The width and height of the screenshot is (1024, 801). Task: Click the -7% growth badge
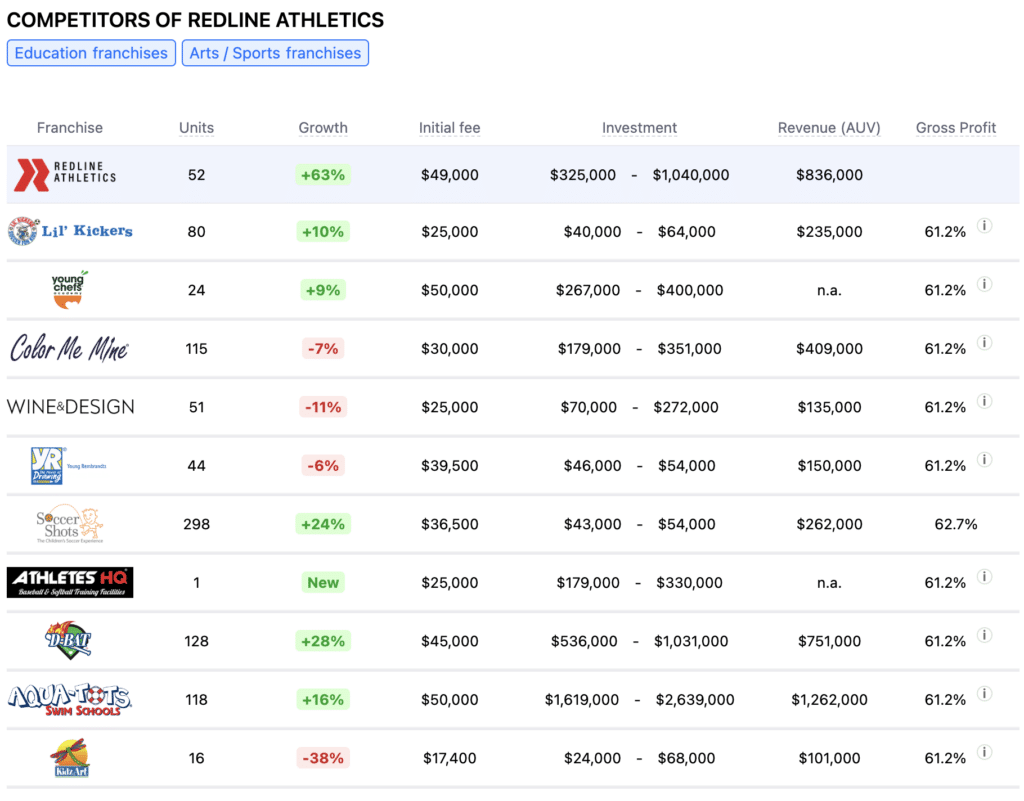tap(323, 349)
